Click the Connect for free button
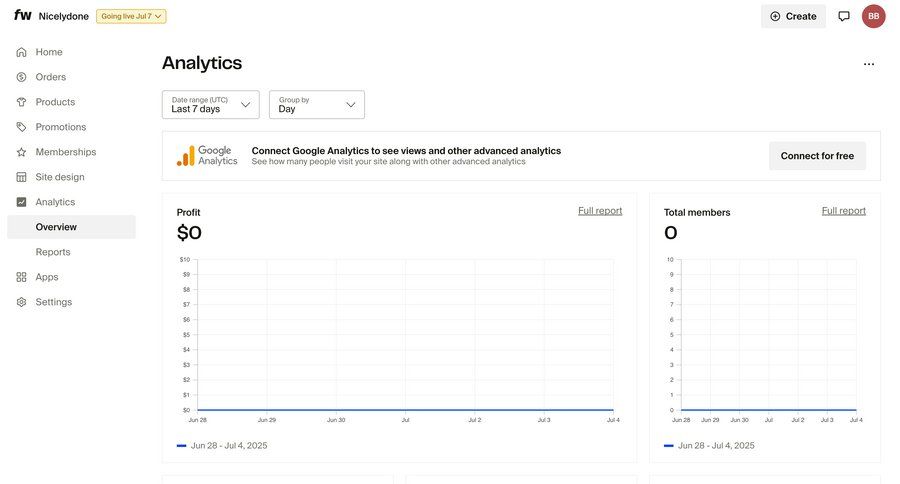 817,156
